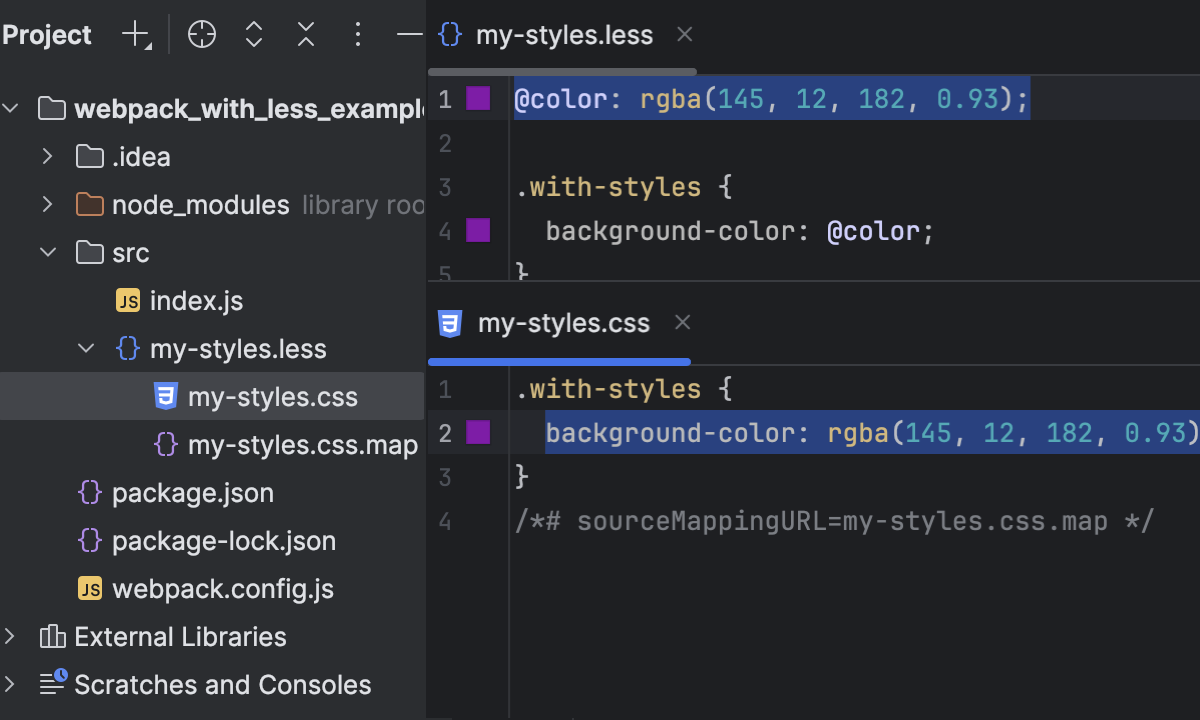Switch to the my-styles.css tab
1200x720 pixels.
pyautogui.click(x=564, y=322)
